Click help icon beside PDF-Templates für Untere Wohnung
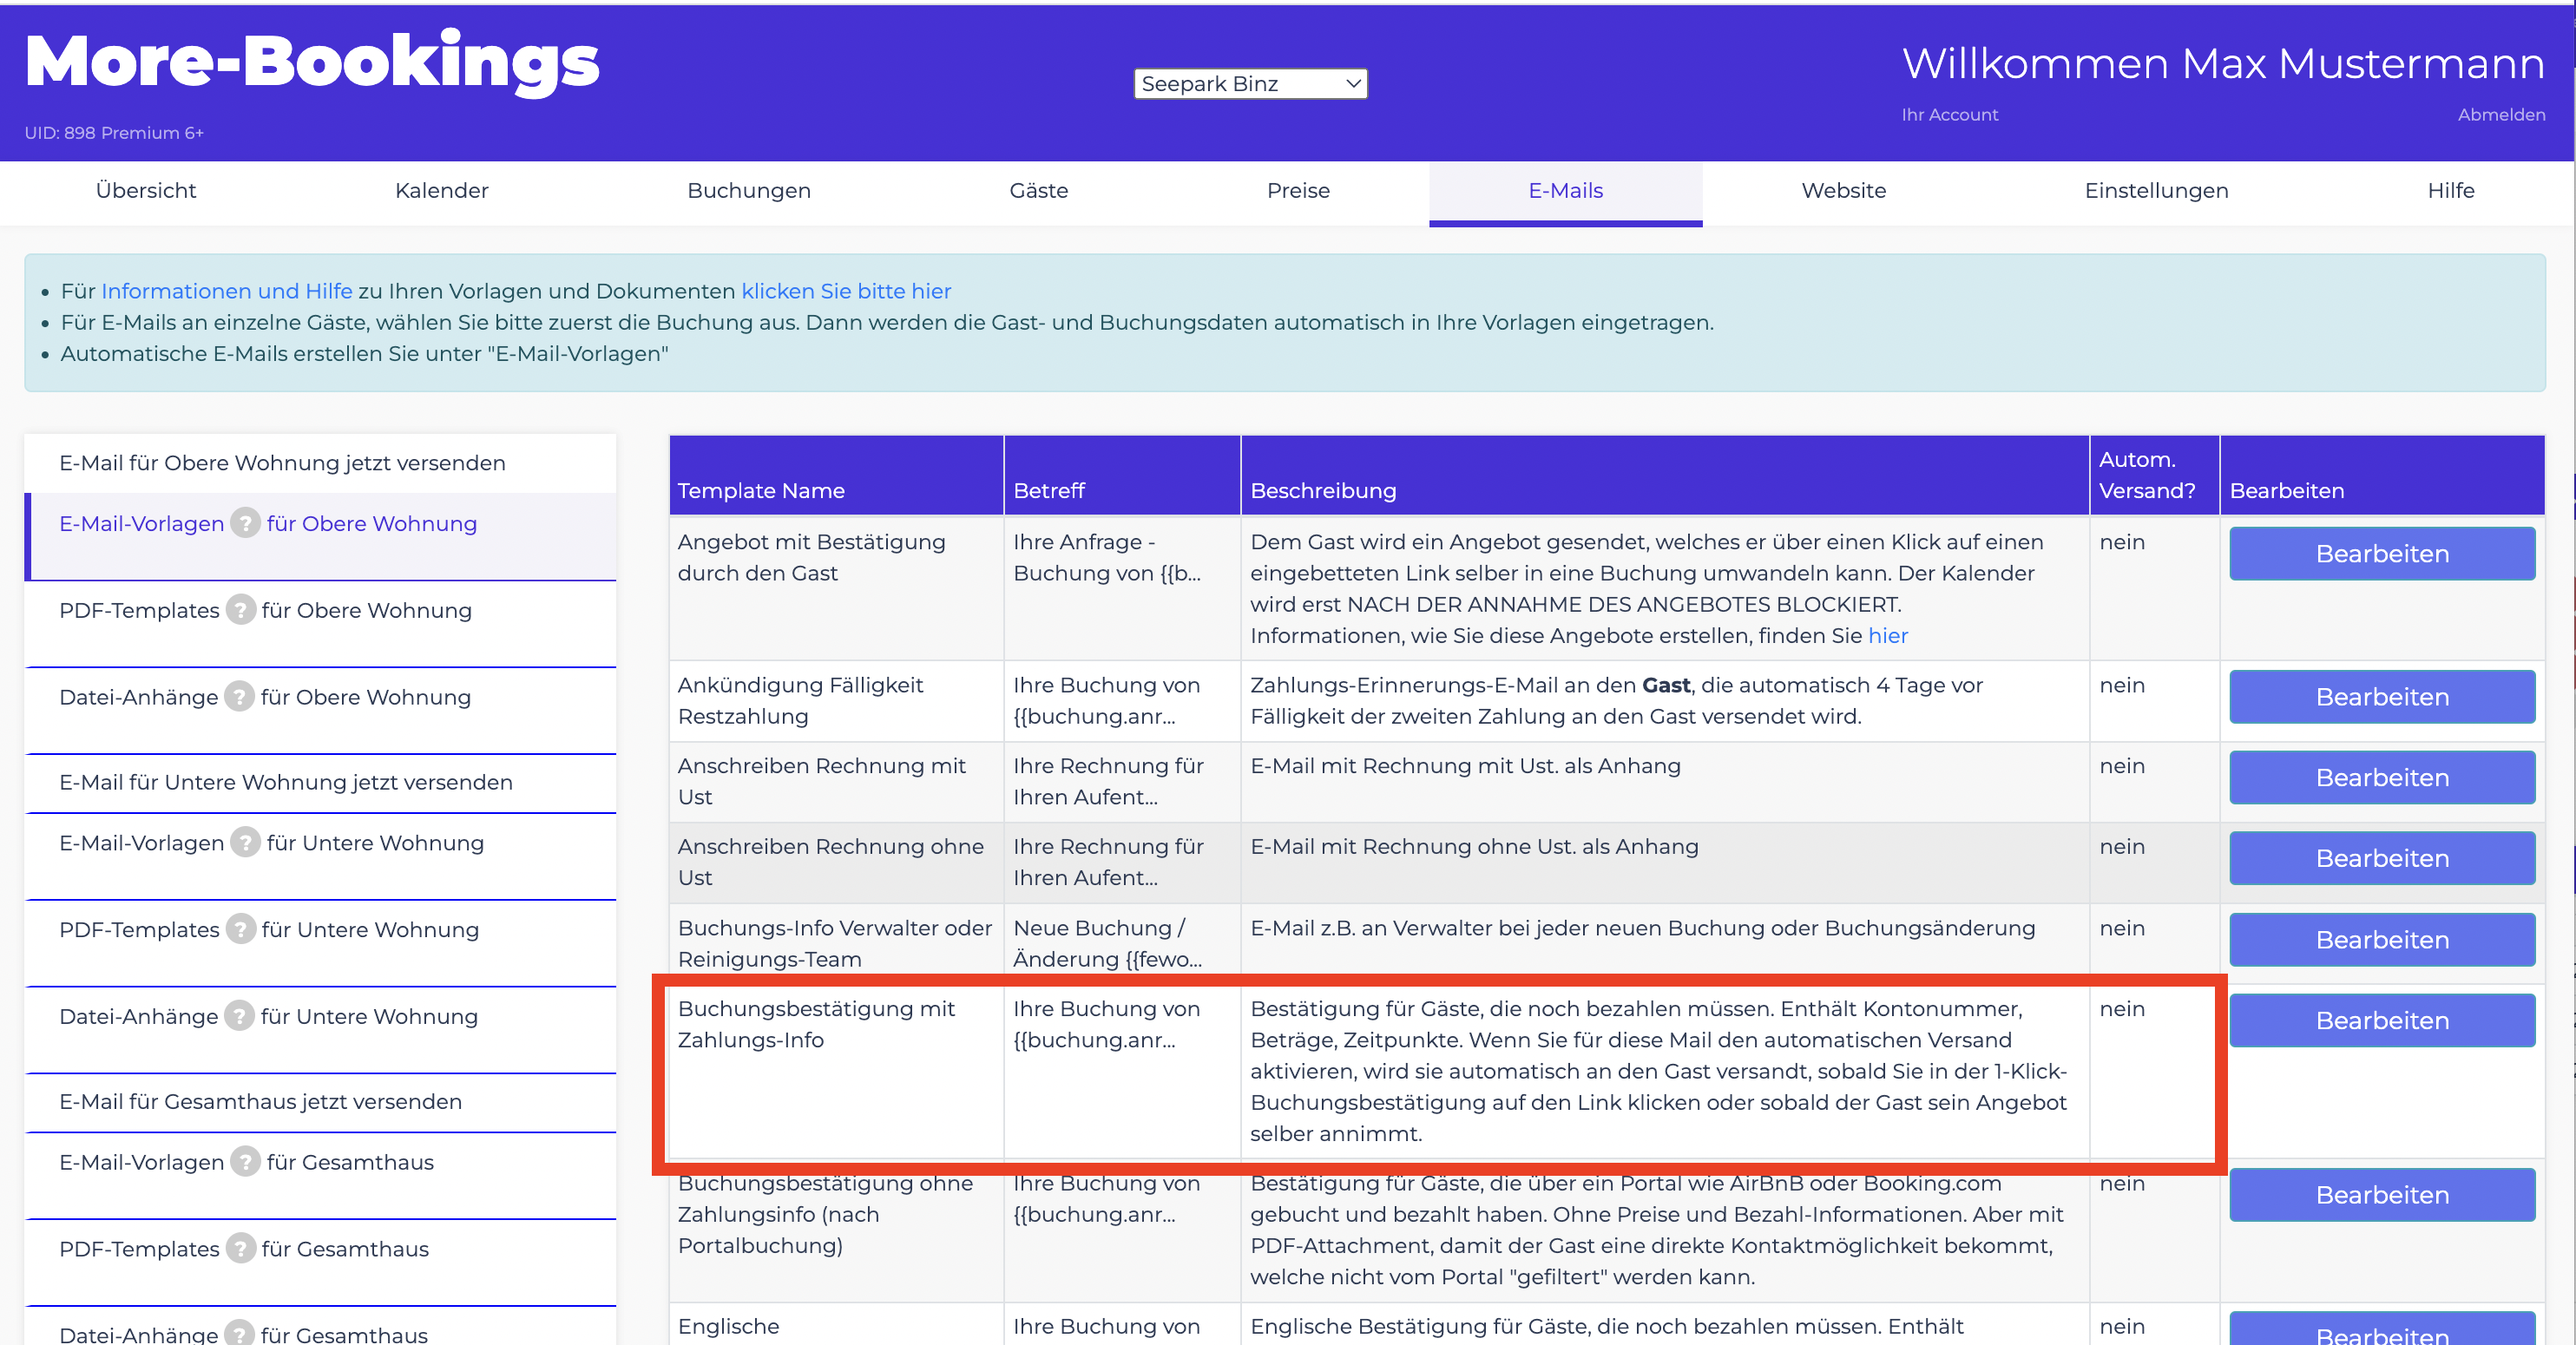2576x1345 pixels. 240,930
